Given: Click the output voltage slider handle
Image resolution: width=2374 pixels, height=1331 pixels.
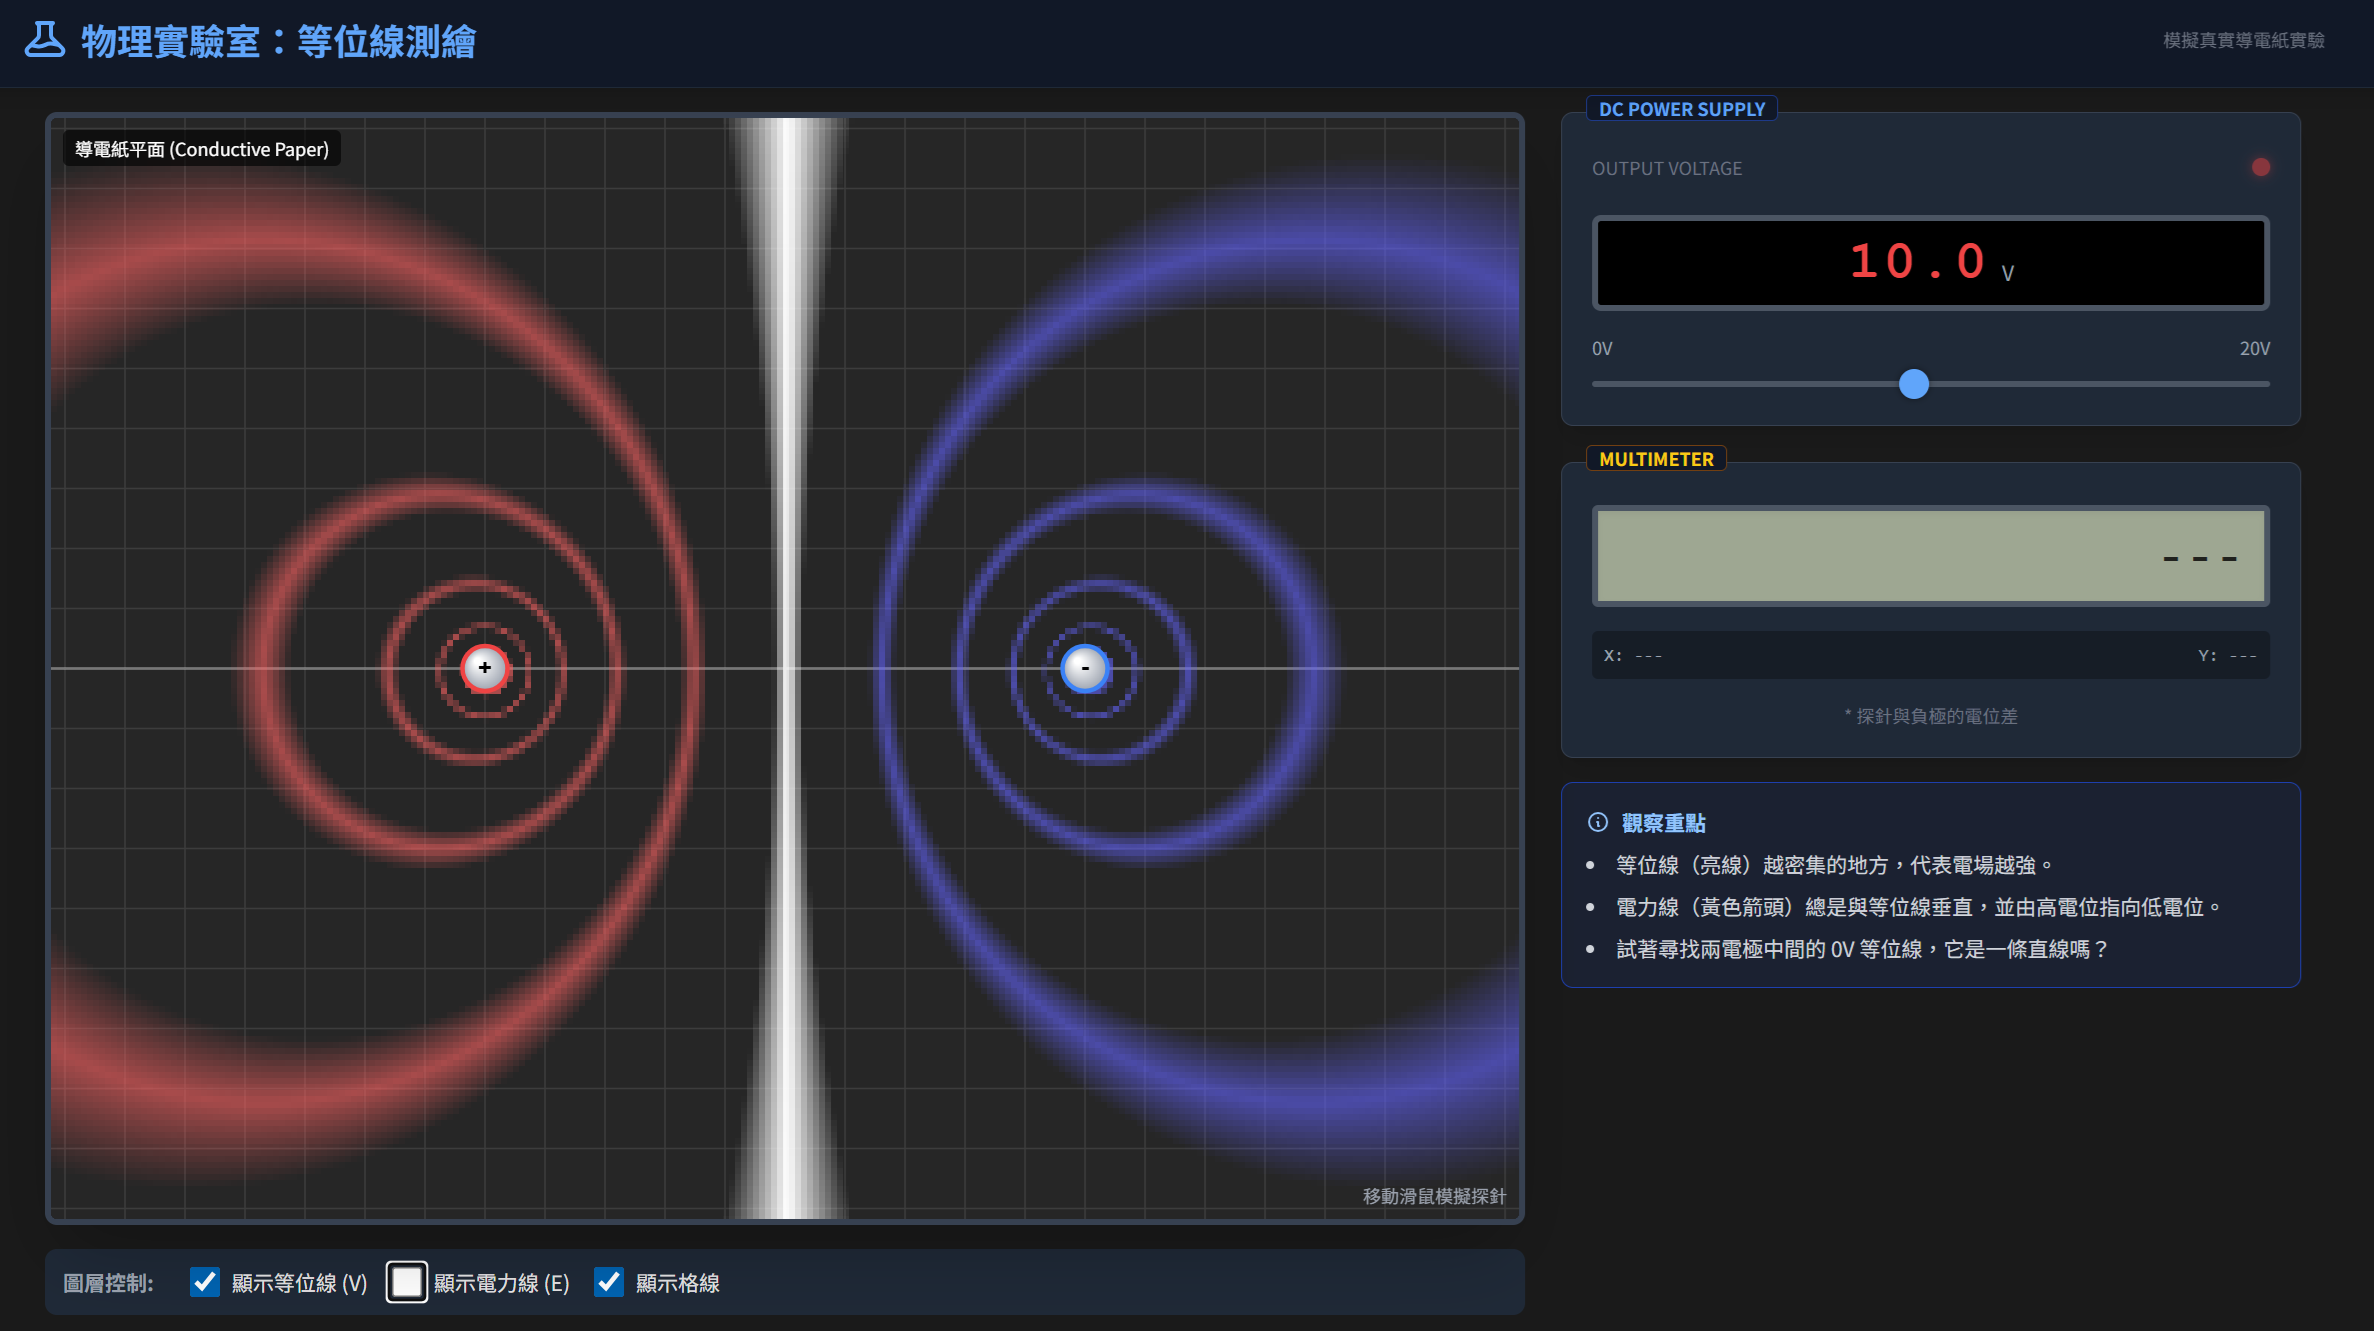Looking at the screenshot, I should pyautogui.click(x=1913, y=384).
